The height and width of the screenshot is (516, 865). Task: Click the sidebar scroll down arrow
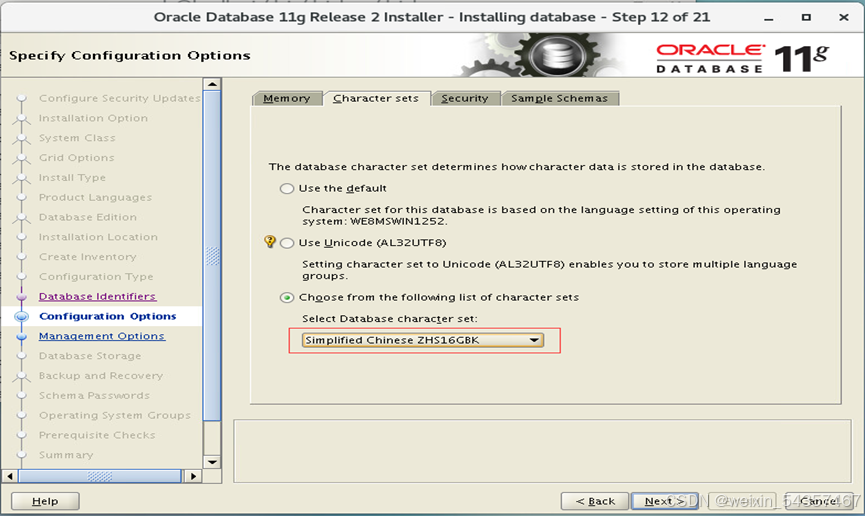tap(211, 462)
